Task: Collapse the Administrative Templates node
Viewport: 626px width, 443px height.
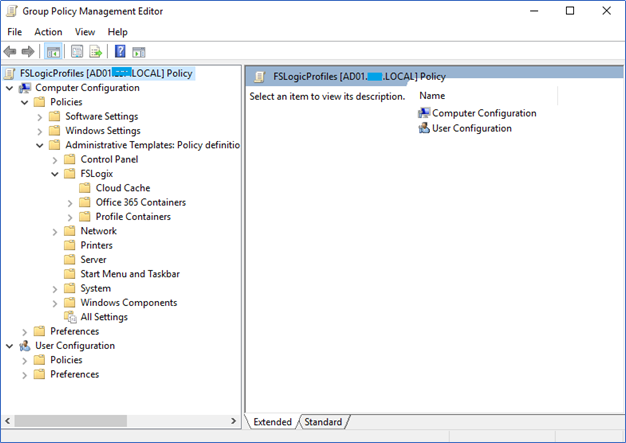Action: tap(40, 146)
